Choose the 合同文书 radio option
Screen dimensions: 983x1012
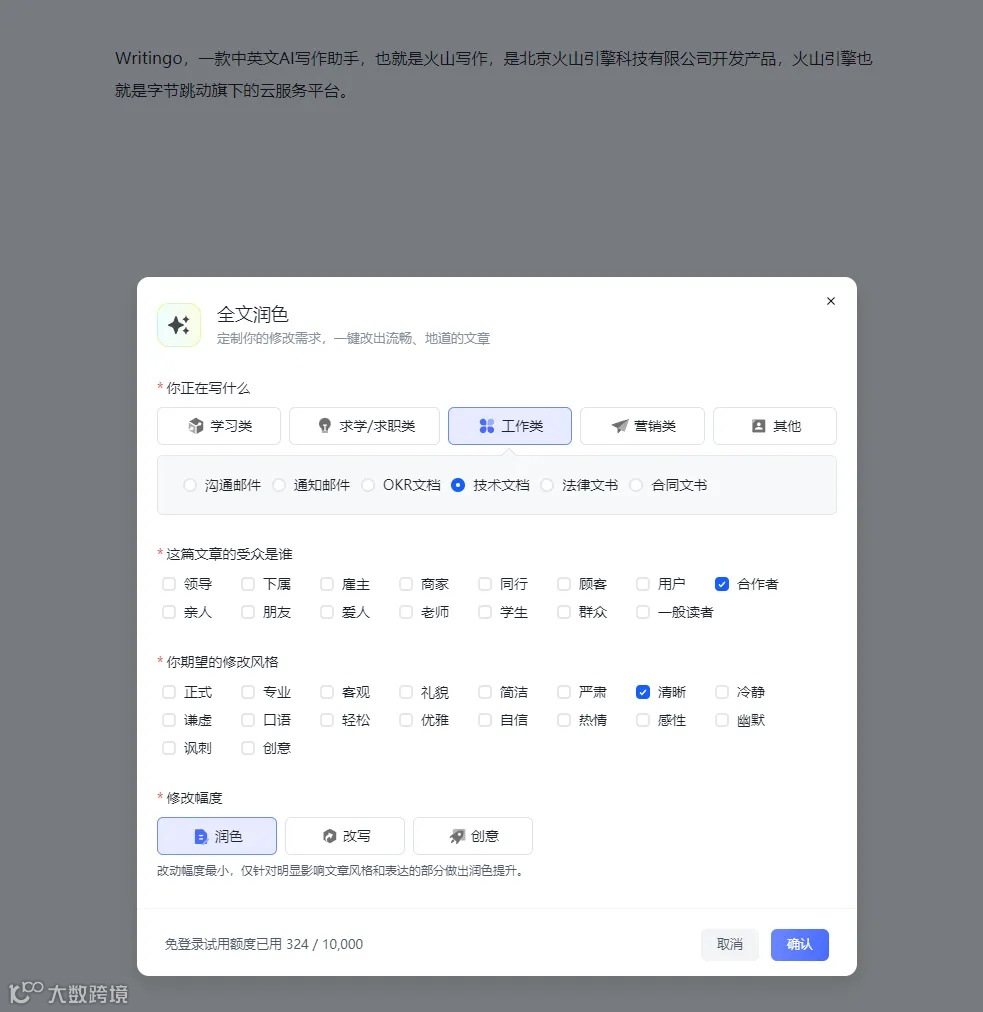636,485
